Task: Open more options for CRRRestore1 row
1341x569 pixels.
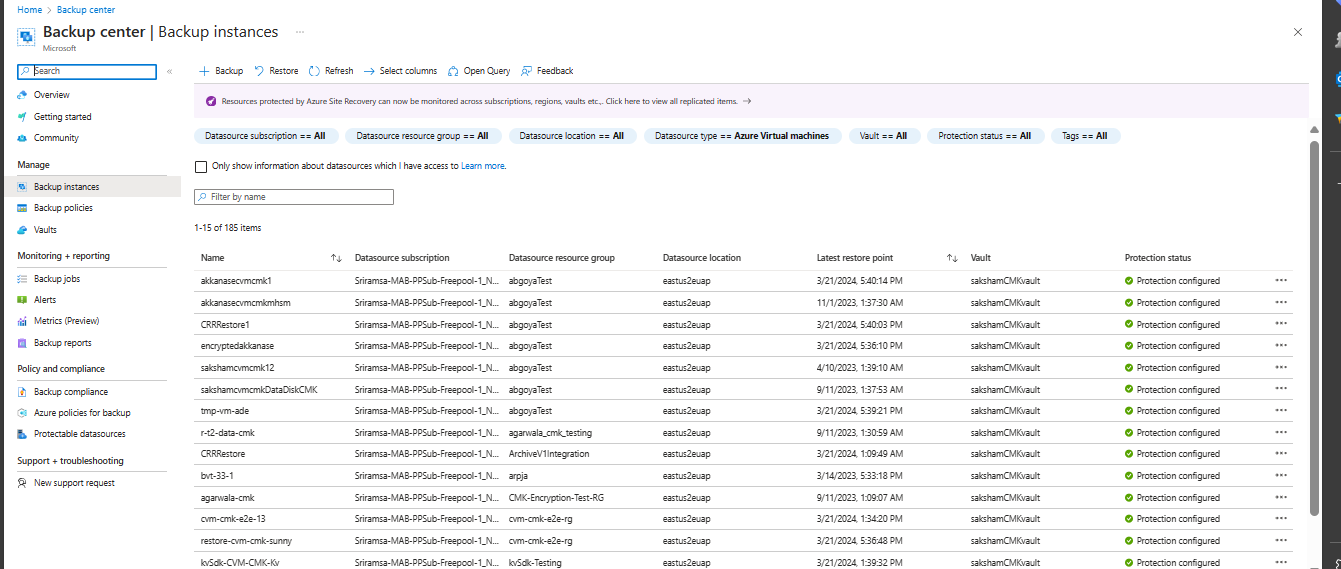Action: (1281, 324)
